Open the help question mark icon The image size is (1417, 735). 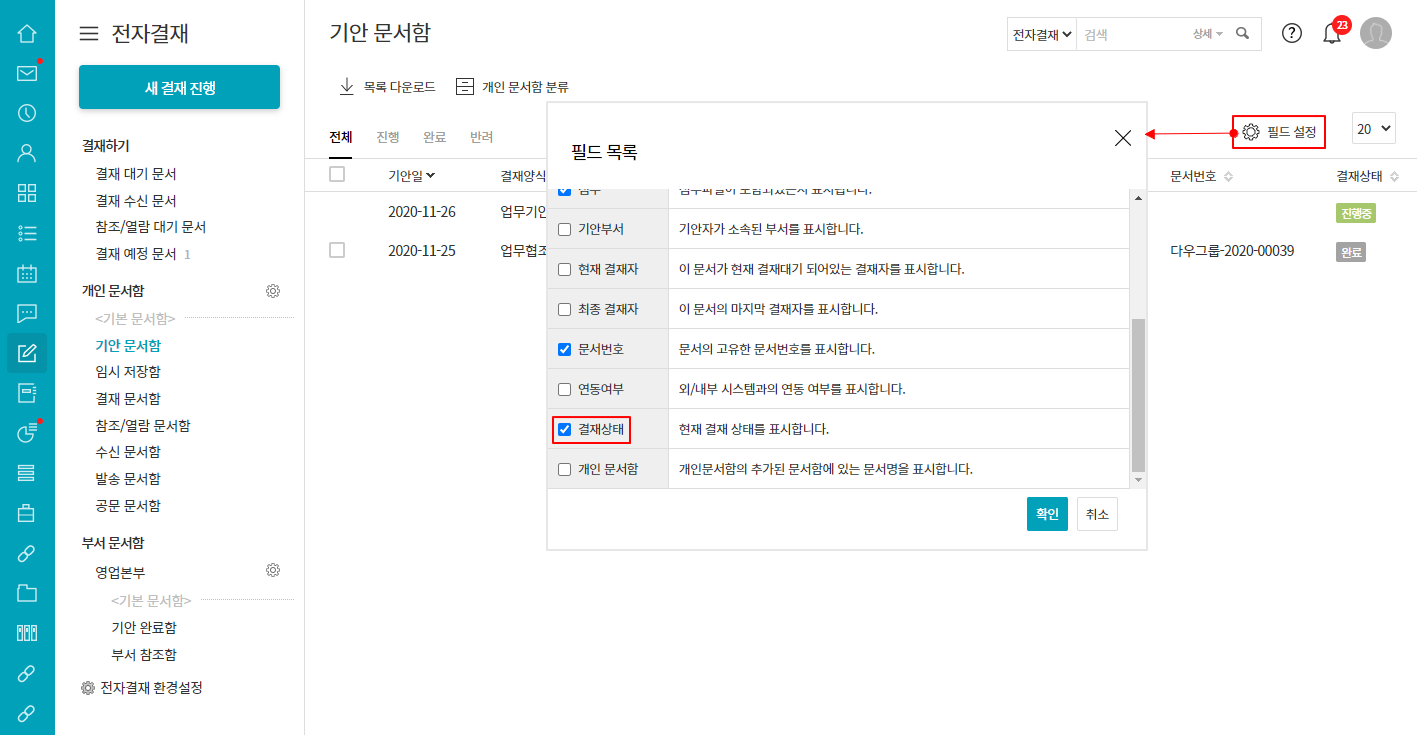[1292, 34]
